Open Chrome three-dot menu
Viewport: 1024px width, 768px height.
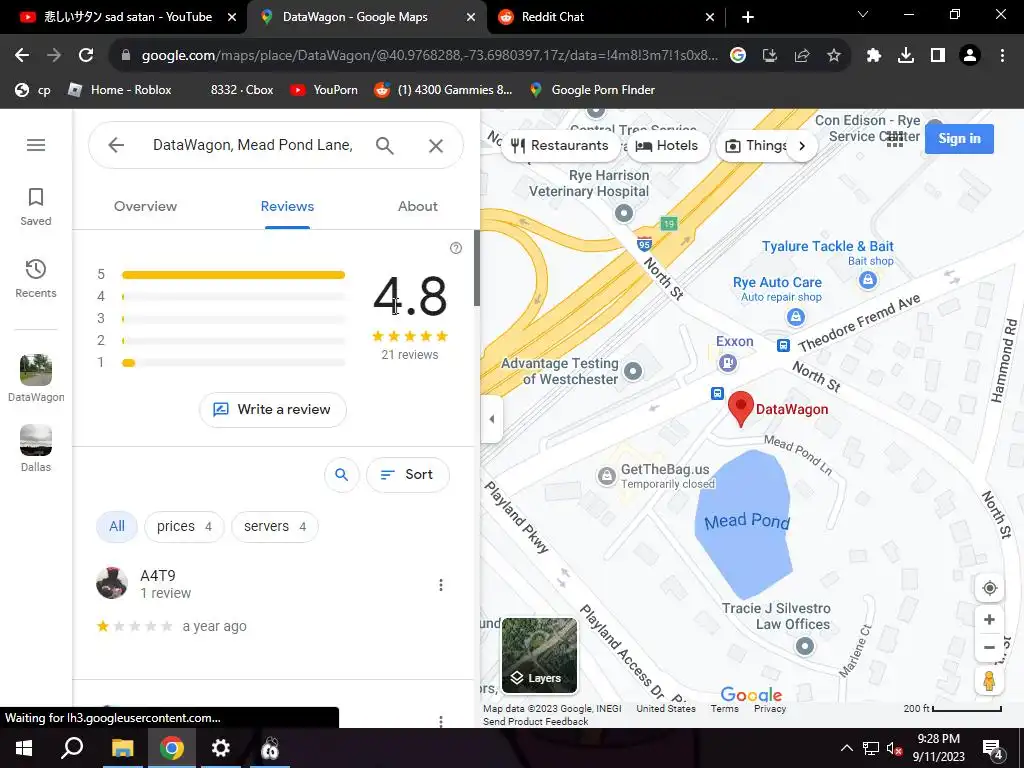[1002, 56]
